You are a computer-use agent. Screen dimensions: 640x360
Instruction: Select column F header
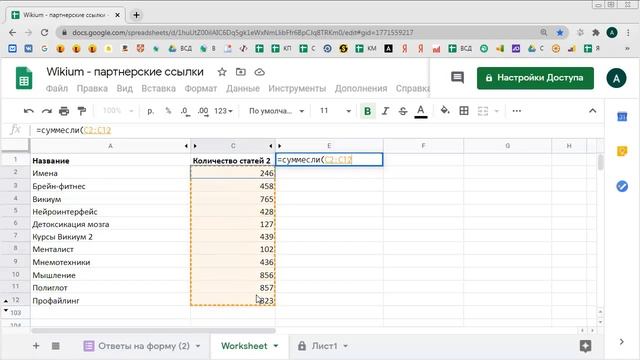[423, 146]
